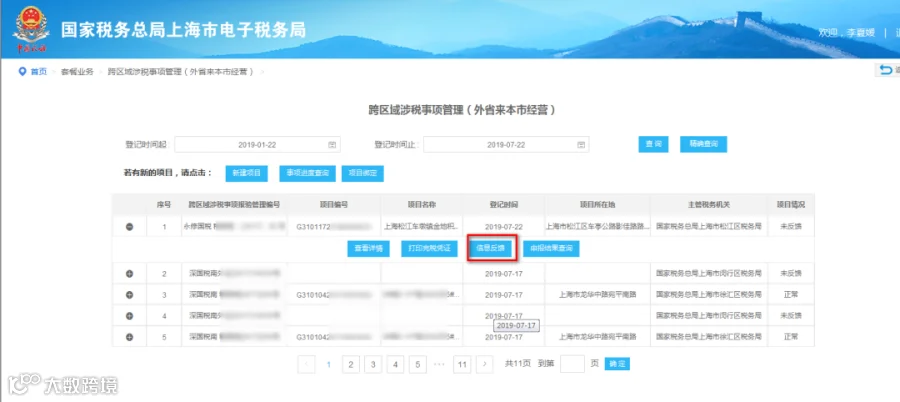Go to previous page arrow in pagination
The width and height of the screenshot is (900, 402).
pos(307,364)
